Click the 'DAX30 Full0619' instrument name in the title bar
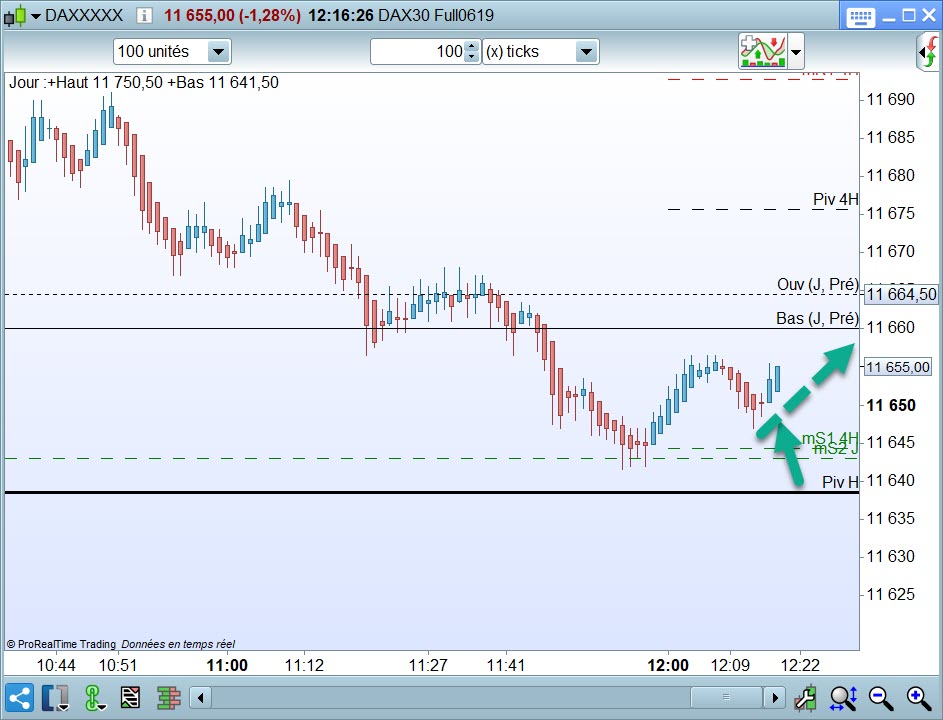 (x=436, y=16)
